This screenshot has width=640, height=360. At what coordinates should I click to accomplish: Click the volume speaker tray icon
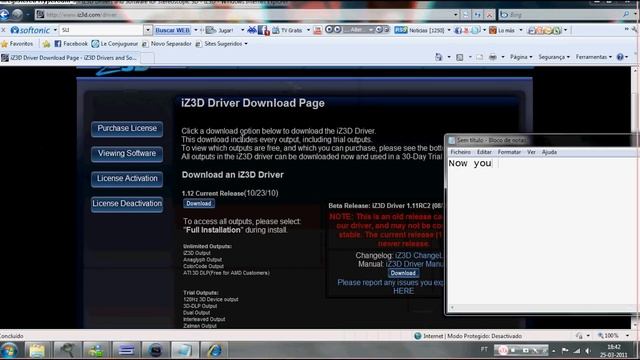click(x=588, y=351)
